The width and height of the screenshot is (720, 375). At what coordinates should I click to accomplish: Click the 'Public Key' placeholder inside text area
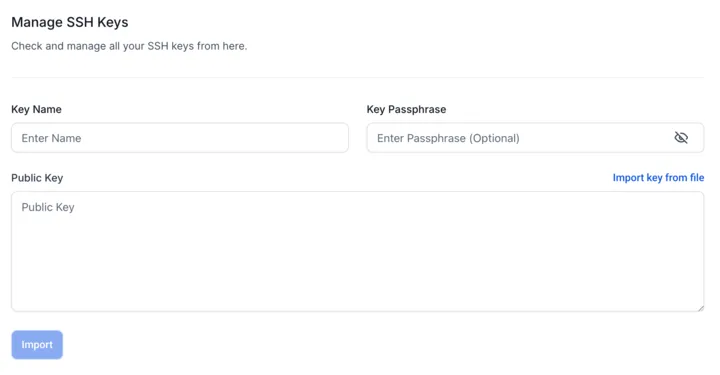point(48,207)
